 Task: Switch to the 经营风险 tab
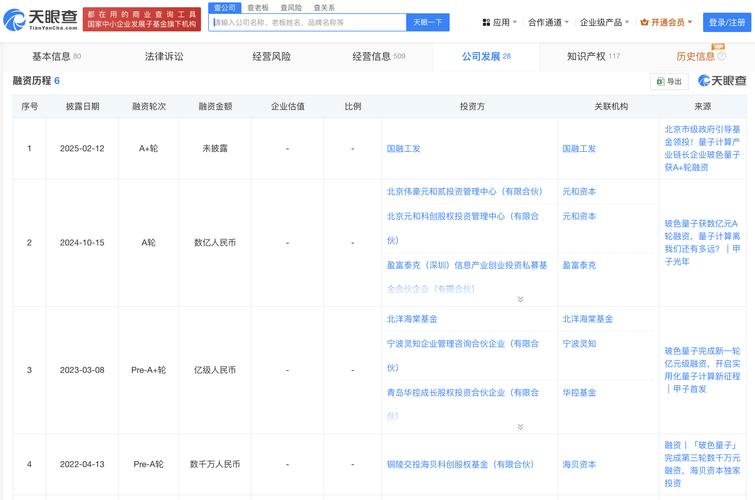coord(271,56)
